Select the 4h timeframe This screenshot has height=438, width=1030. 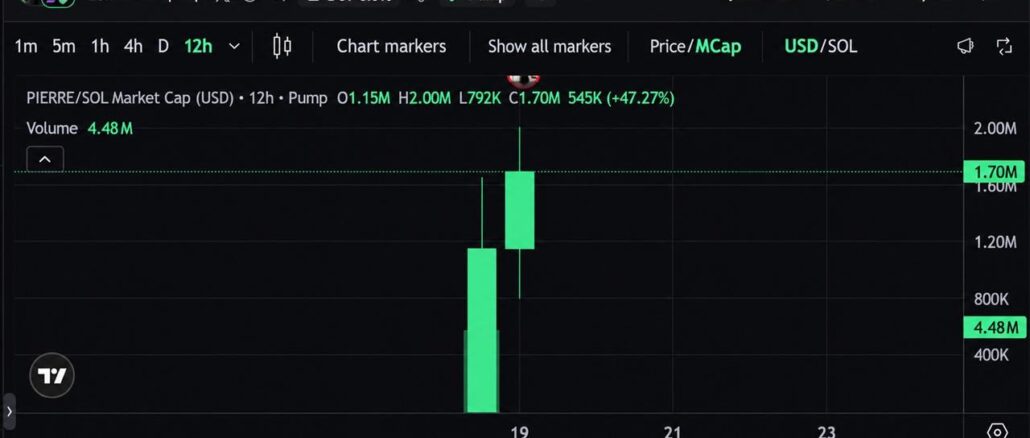tap(133, 47)
